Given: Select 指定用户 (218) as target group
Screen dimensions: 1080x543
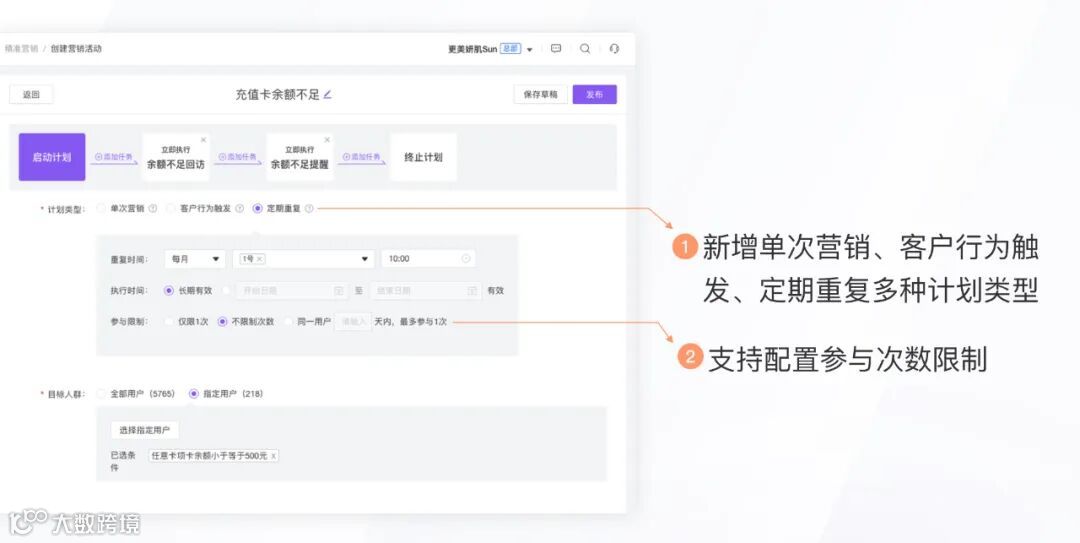Looking at the screenshot, I should [x=194, y=393].
